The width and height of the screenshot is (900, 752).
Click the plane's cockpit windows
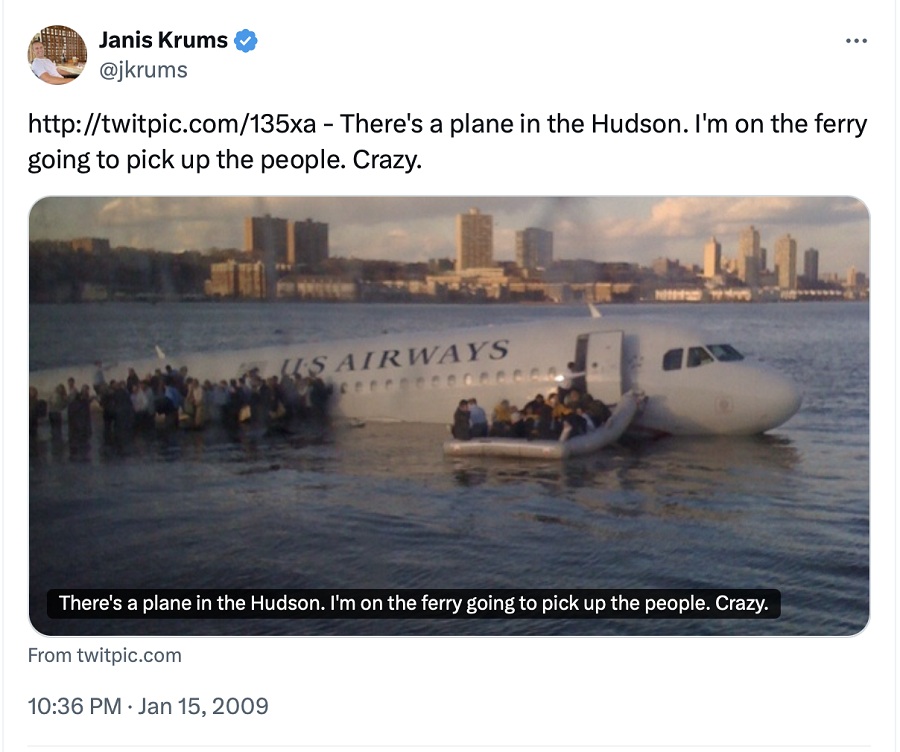(703, 356)
